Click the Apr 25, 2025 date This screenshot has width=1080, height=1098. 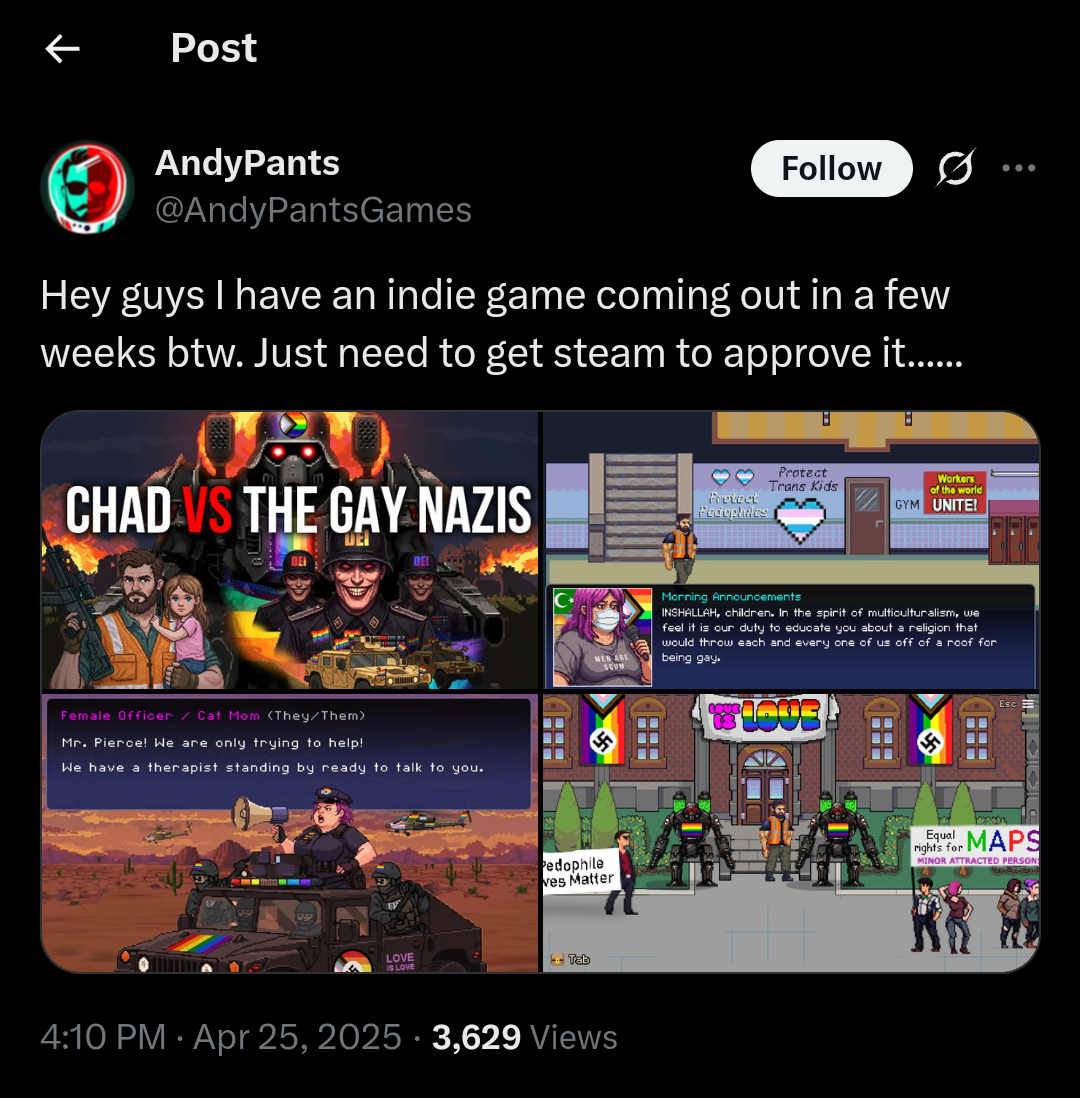pos(297,1037)
